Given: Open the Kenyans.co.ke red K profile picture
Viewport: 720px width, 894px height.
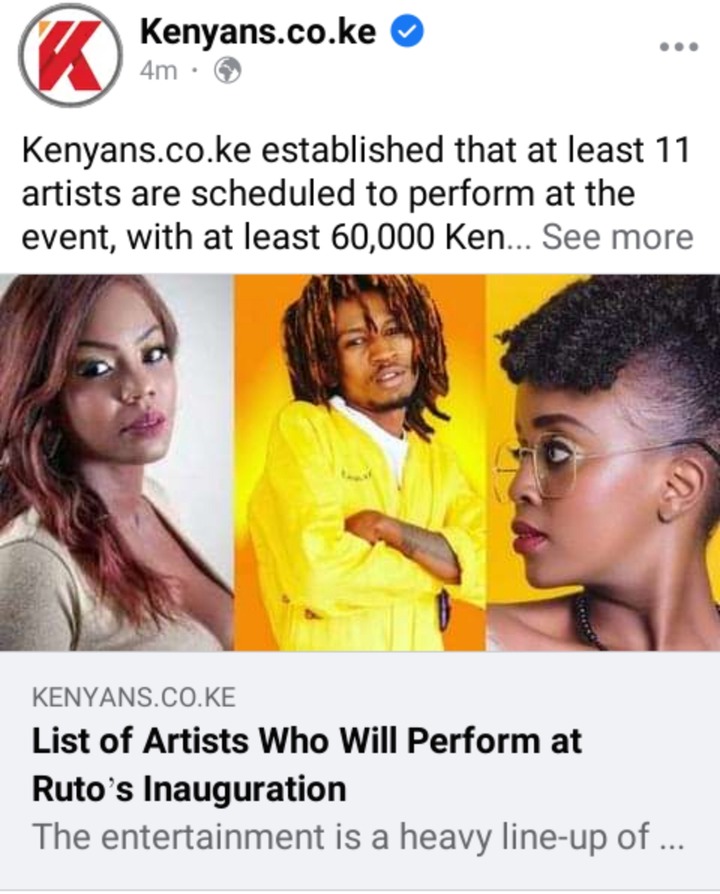Looking at the screenshot, I should click(x=71, y=55).
